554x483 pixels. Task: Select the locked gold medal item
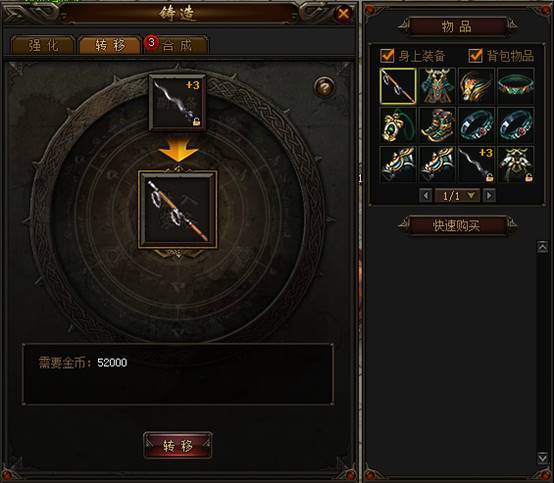point(515,164)
